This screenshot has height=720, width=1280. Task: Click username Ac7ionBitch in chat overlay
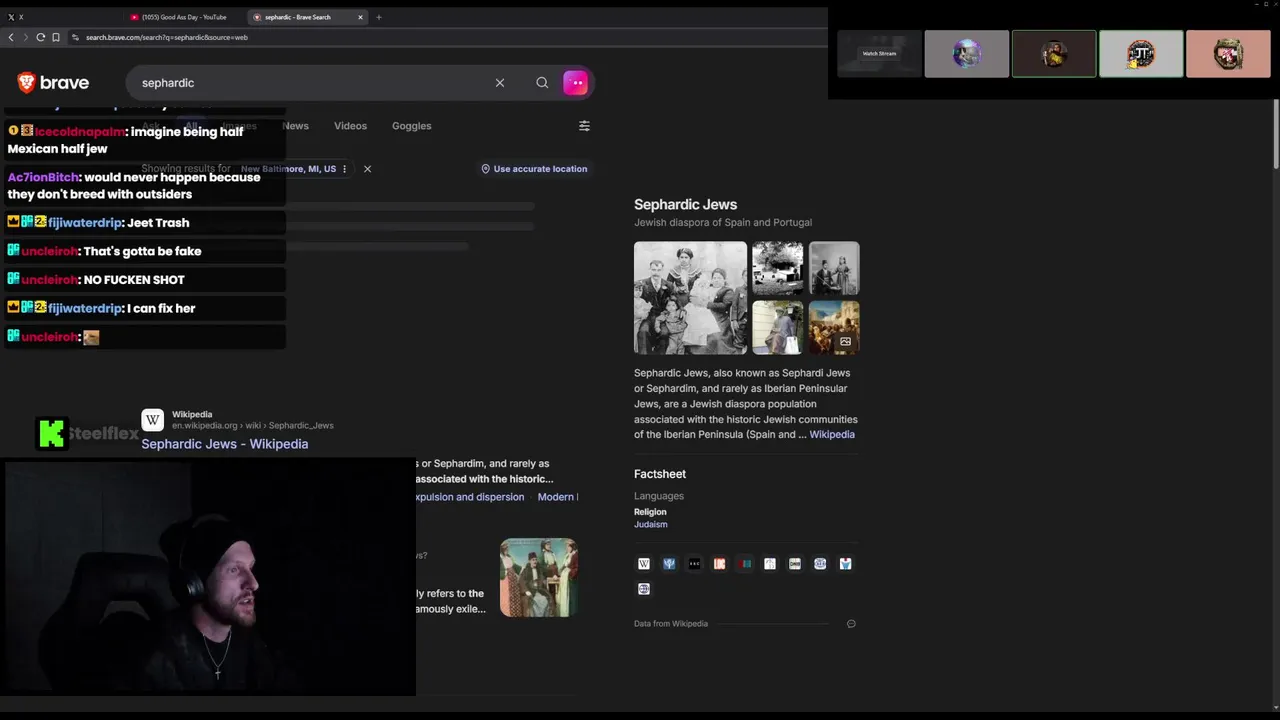(x=43, y=178)
